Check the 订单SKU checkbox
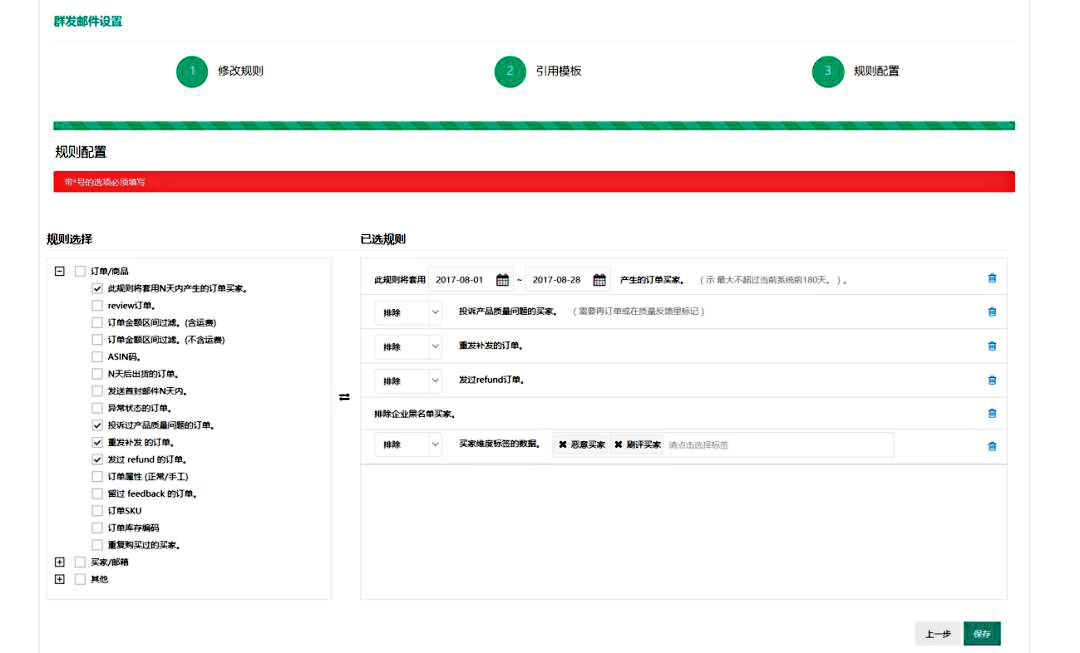This screenshot has height=653, width=1080. click(x=97, y=511)
